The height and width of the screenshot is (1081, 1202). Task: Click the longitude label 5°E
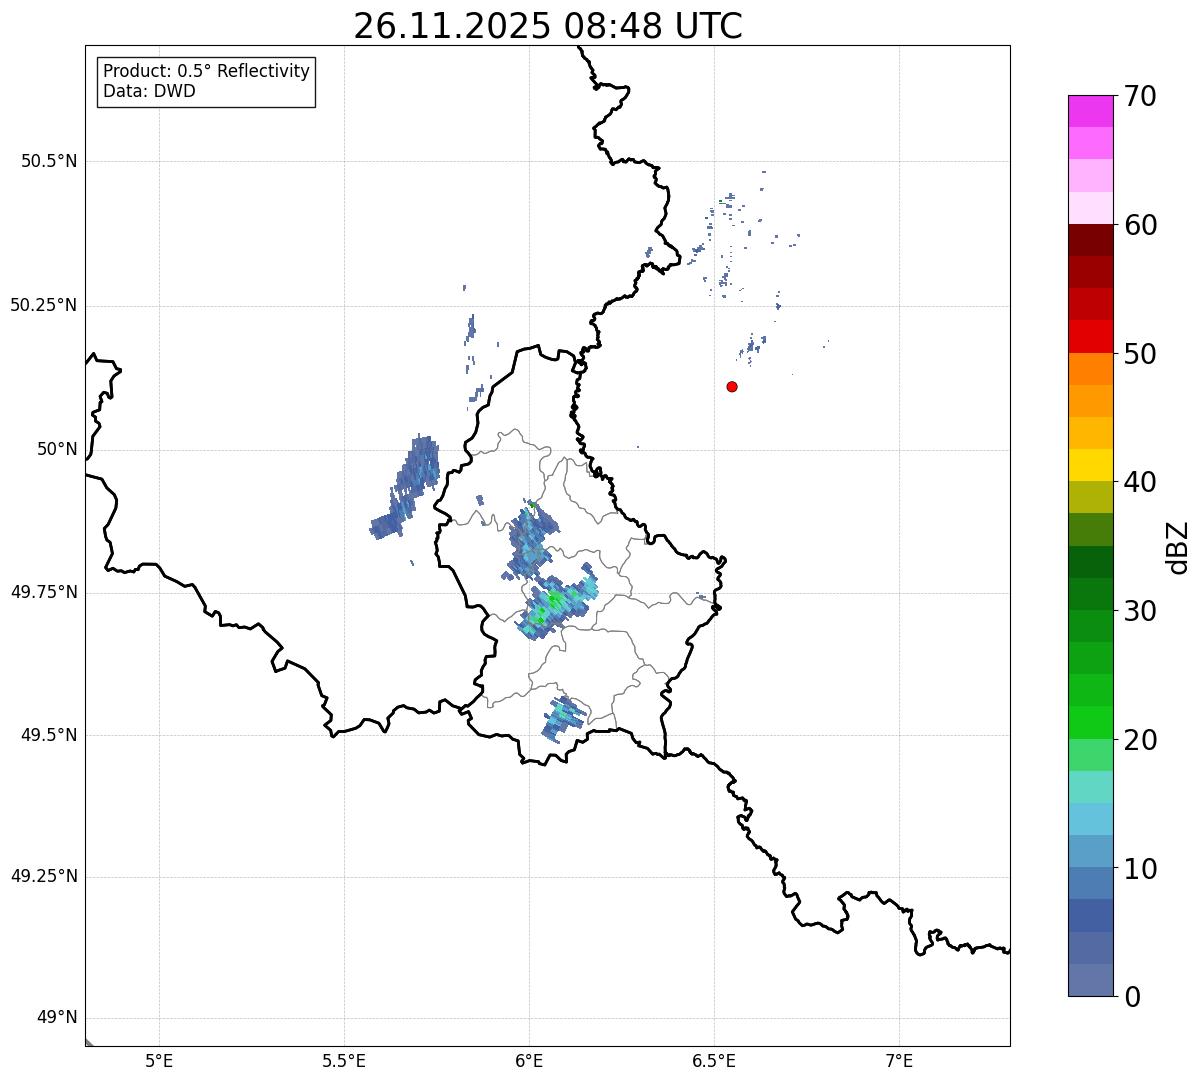[x=159, y=1060]
